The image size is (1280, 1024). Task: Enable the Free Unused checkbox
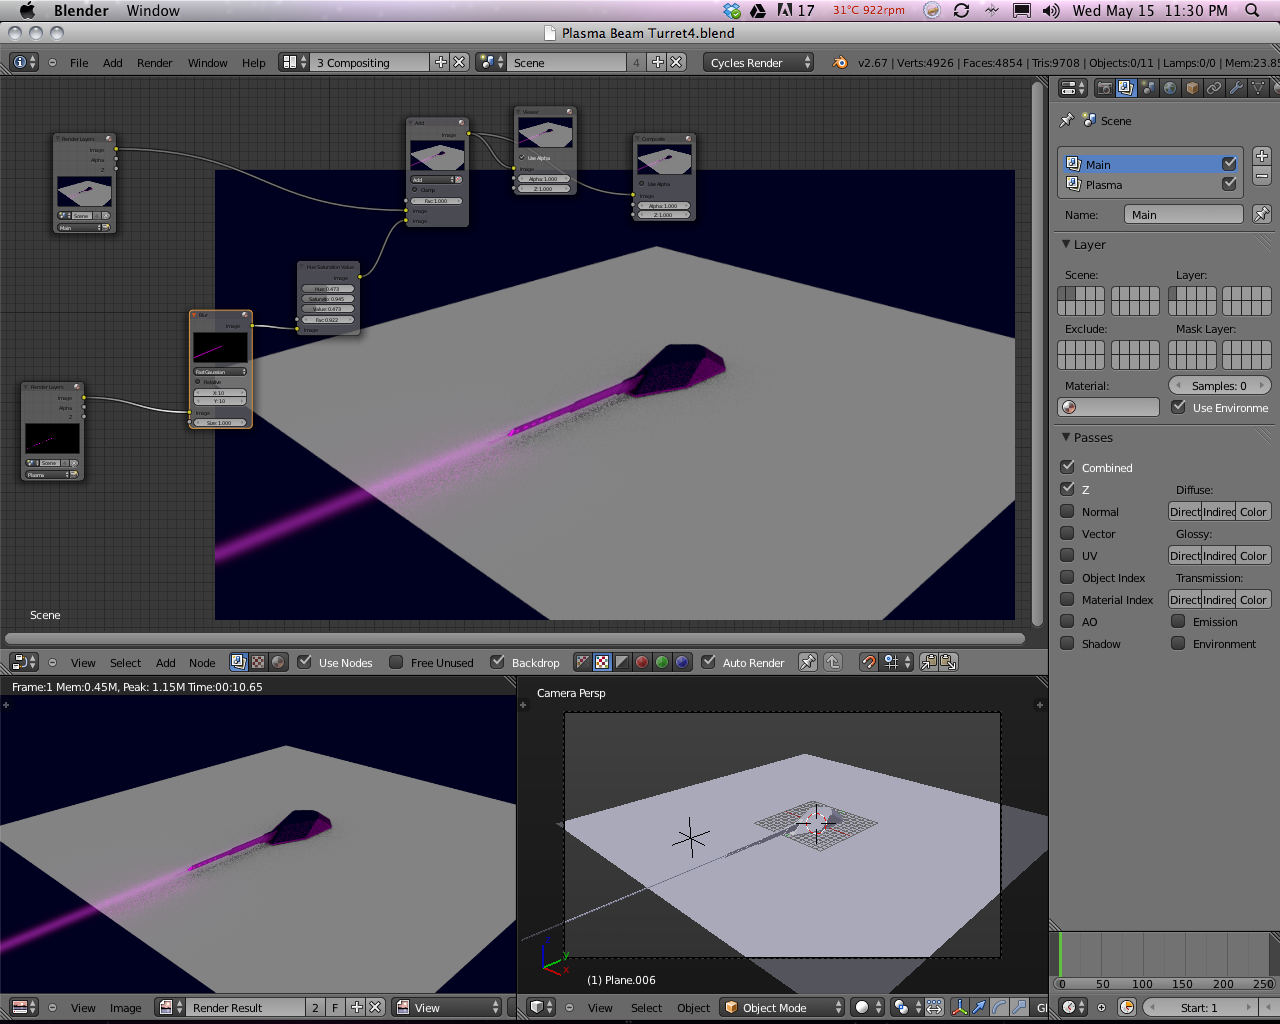(x=396, y=662)
